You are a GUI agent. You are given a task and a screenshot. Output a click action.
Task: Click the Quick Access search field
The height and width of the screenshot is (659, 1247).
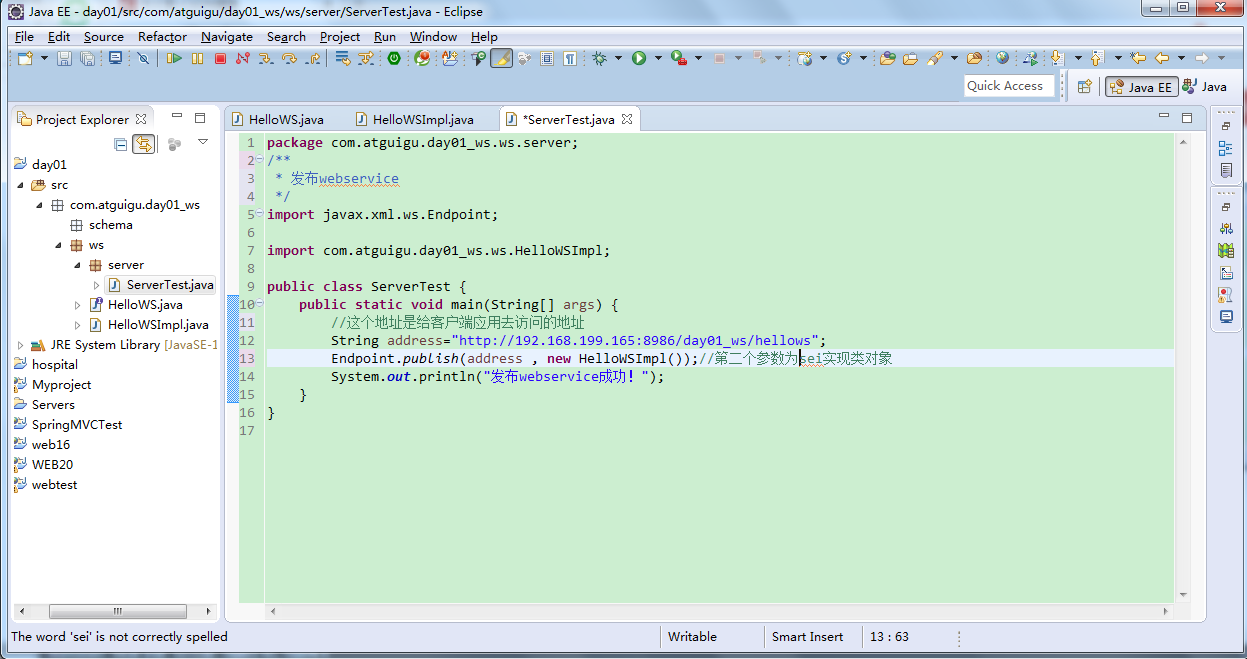[x=1010, y=86]
